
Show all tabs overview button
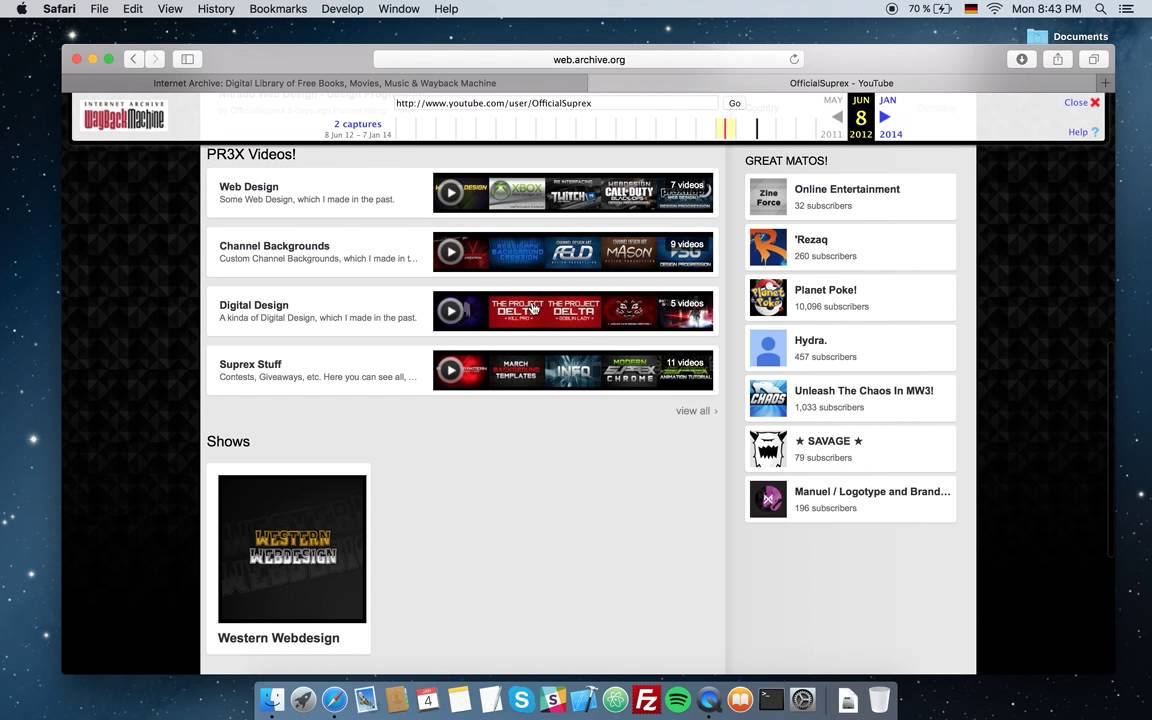pyautogui.click(x=1093, y=59)
